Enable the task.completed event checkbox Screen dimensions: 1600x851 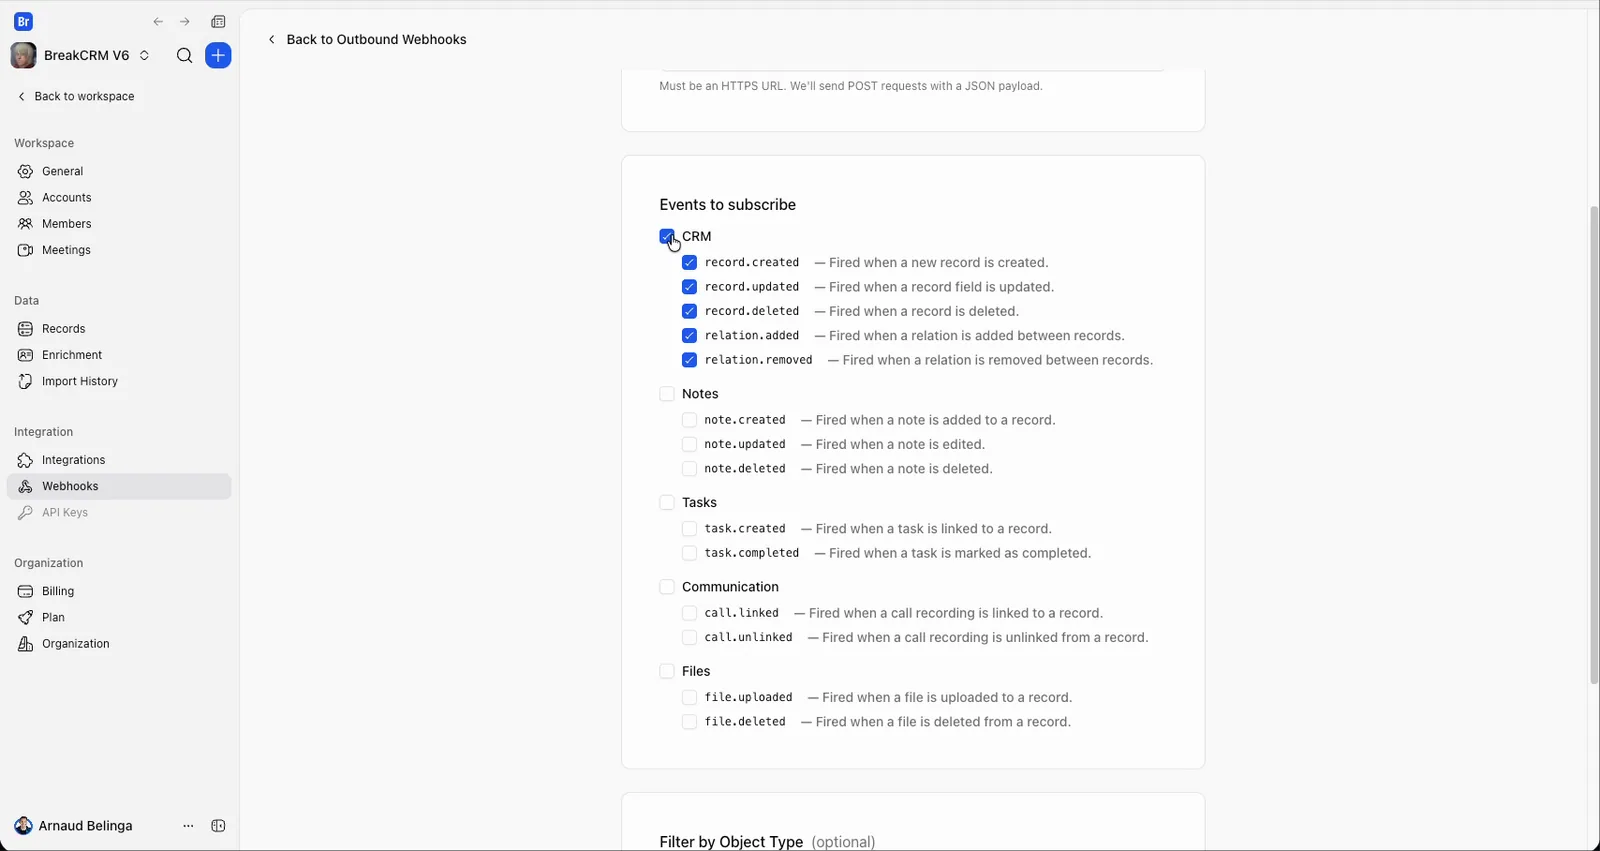point(689,553)
